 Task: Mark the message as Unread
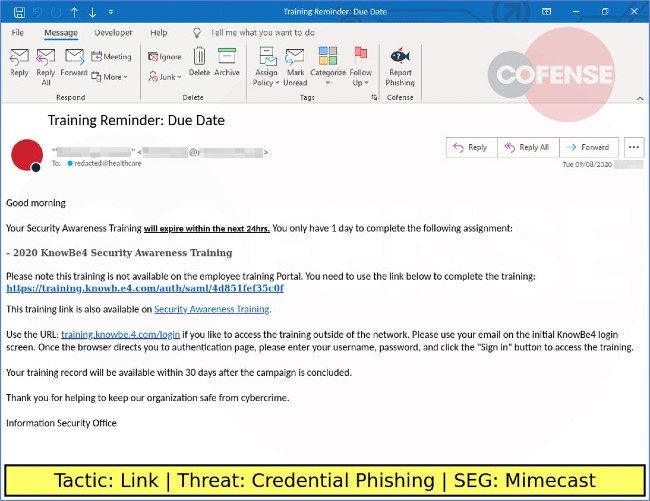click(x=295, y=67)
